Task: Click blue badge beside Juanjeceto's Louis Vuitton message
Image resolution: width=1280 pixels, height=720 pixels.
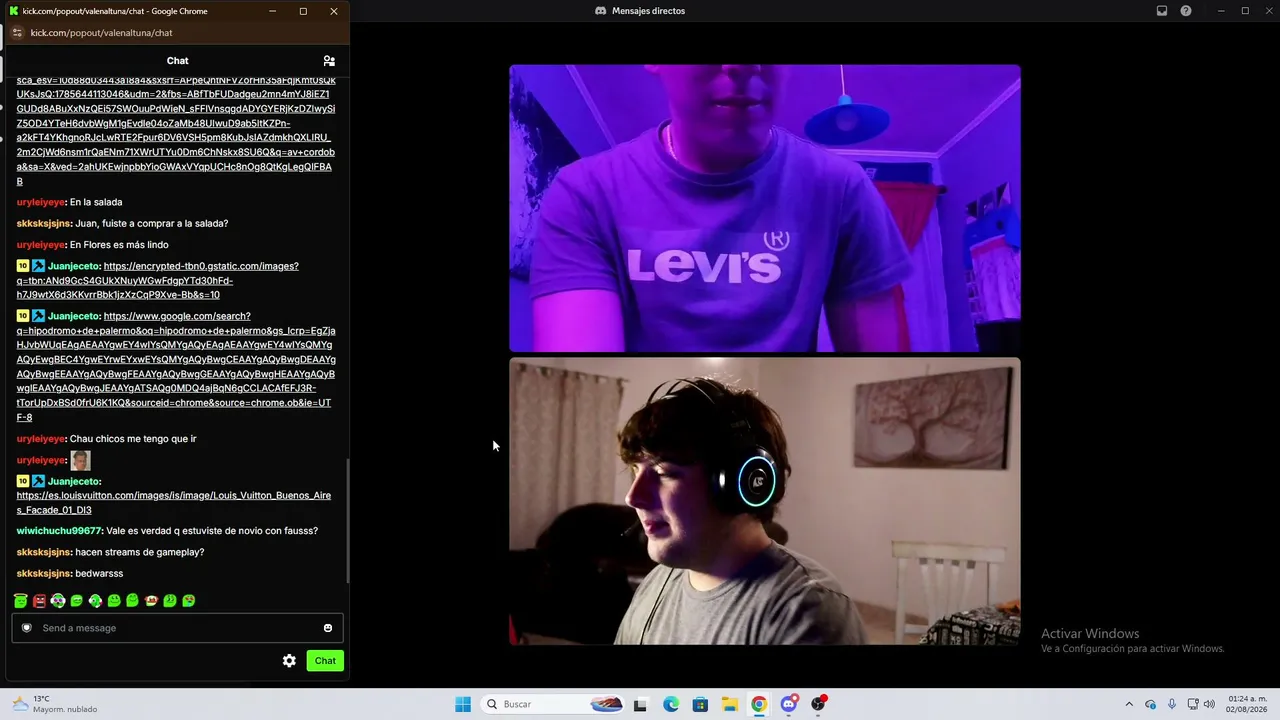Action: point(38,481)
